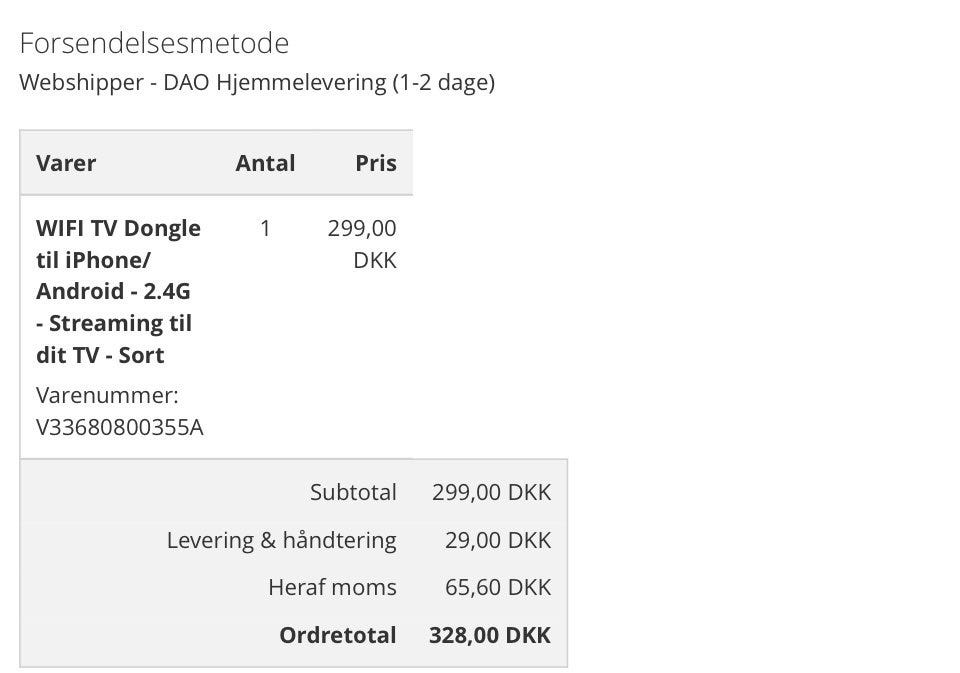Image resolution: width=960 pixels, height=673 pixels.
Task: Click the bold Ordretotal label
Action: pos(338,635)
